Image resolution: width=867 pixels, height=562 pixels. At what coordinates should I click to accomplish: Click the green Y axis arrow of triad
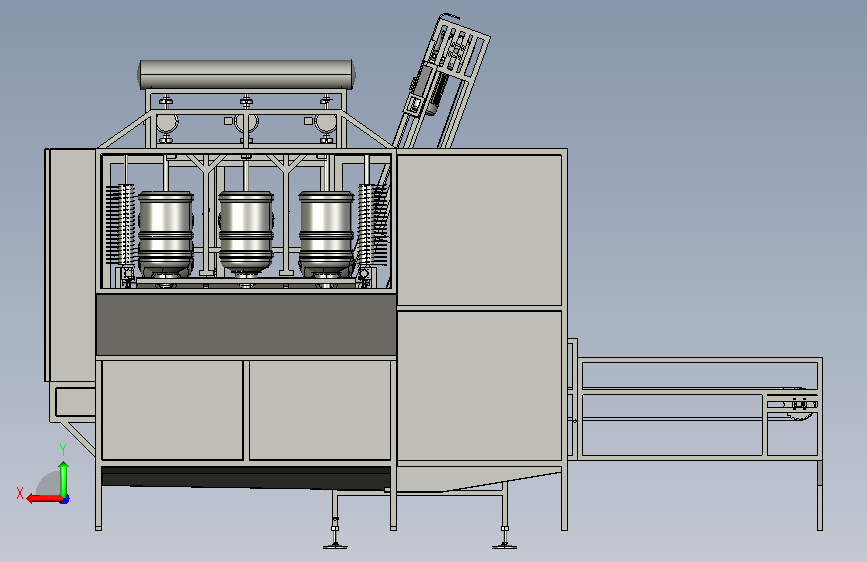[64, 478]
